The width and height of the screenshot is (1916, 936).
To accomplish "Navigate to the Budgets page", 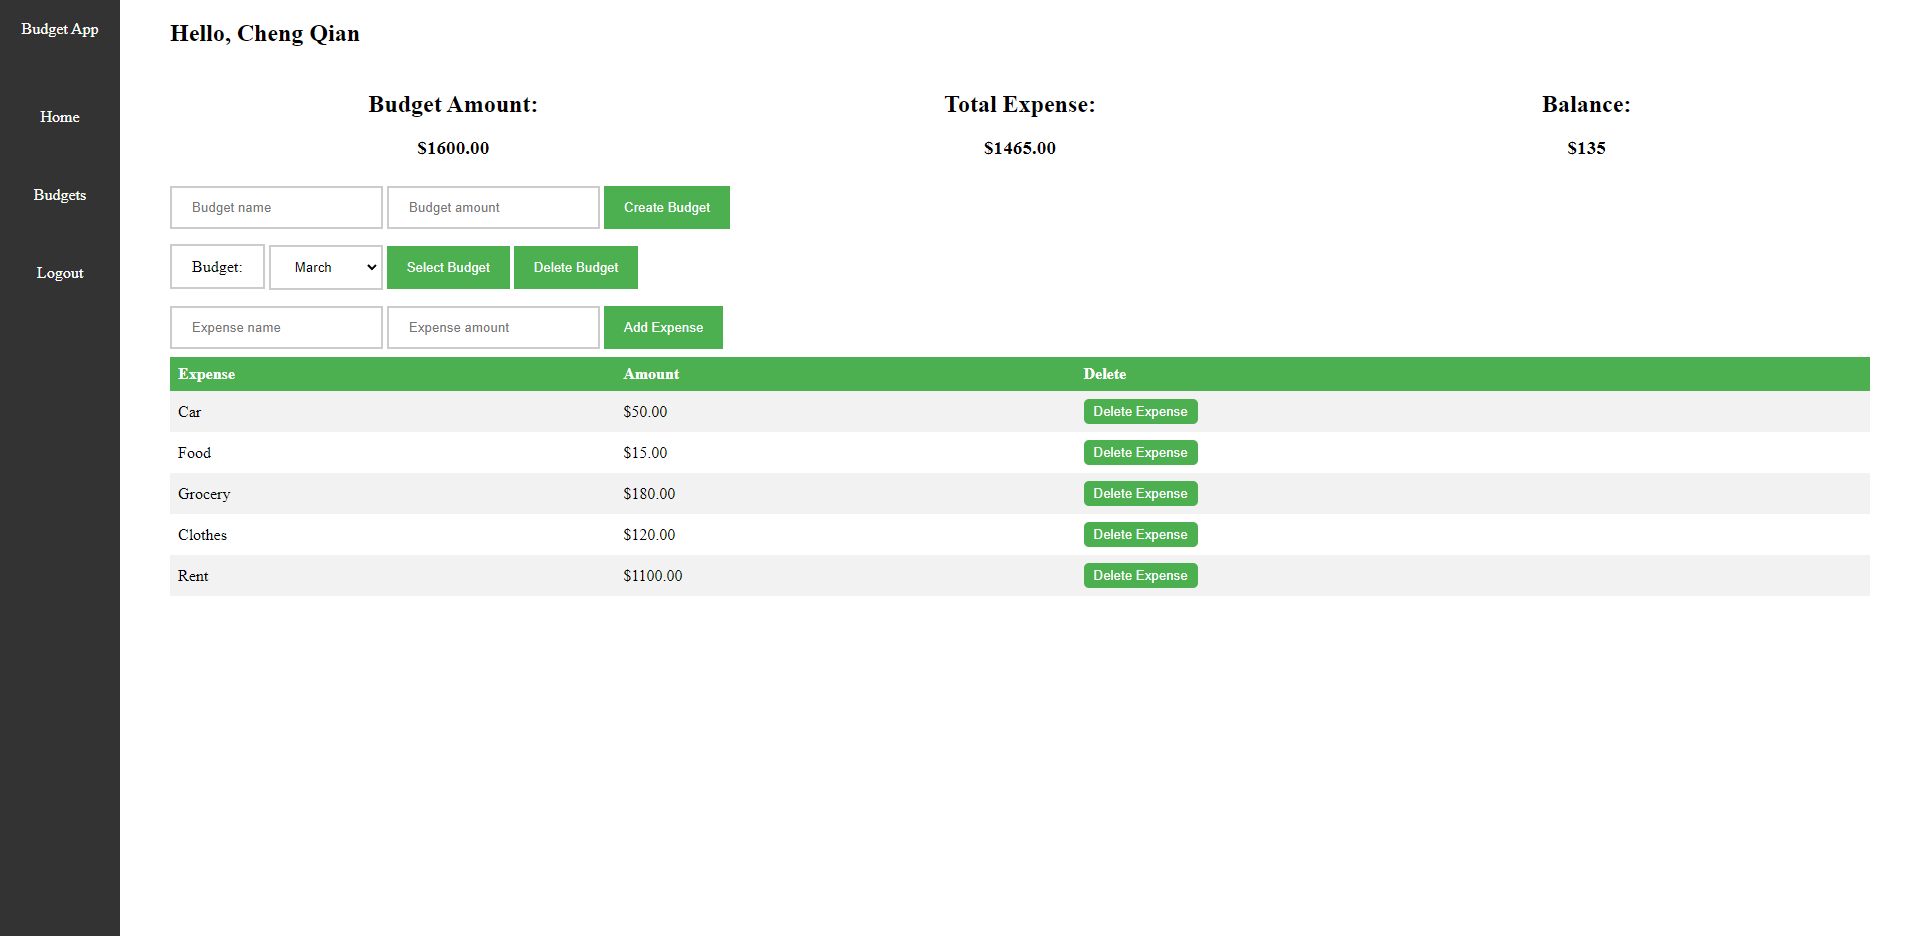I will coord(59,195).
